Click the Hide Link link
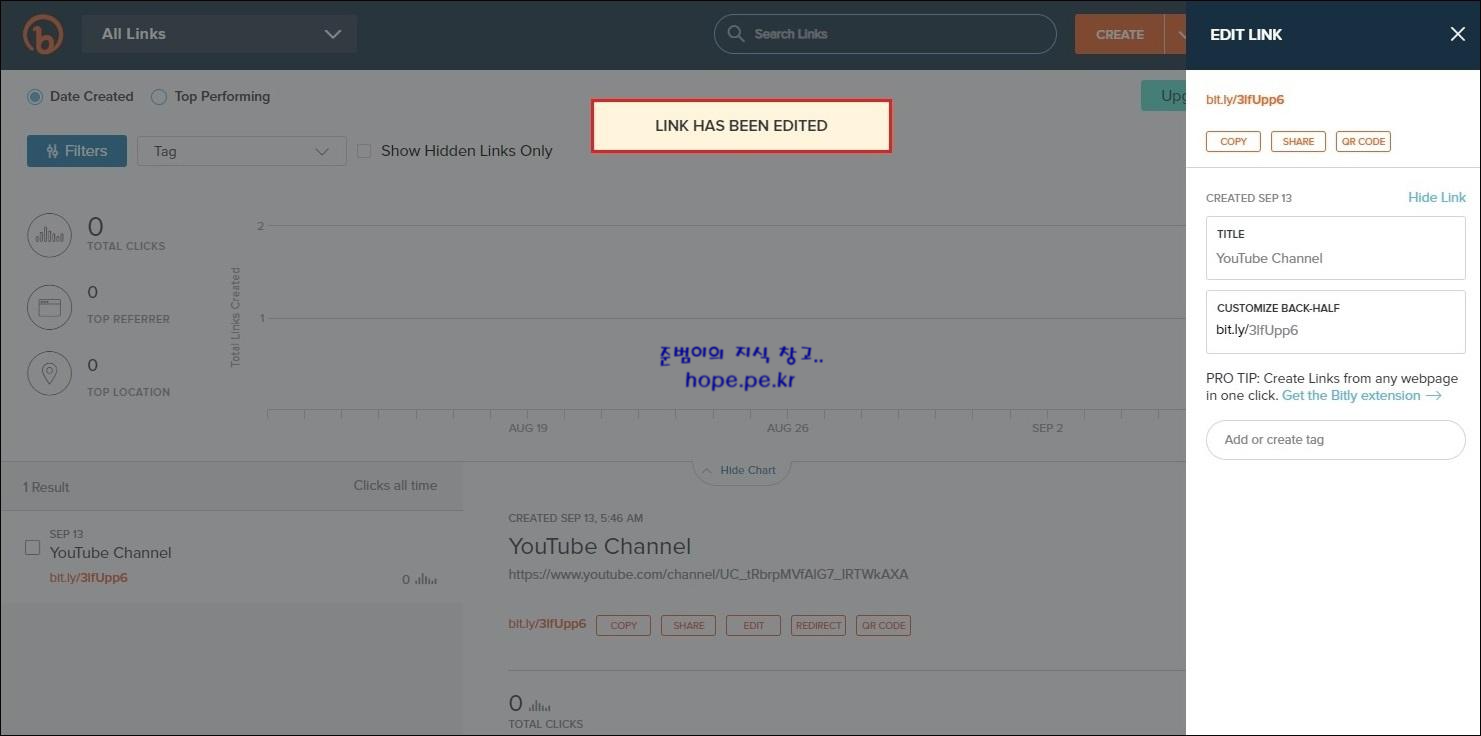The width and height of the screenshot is (1481, 736). click(1437, 197)
